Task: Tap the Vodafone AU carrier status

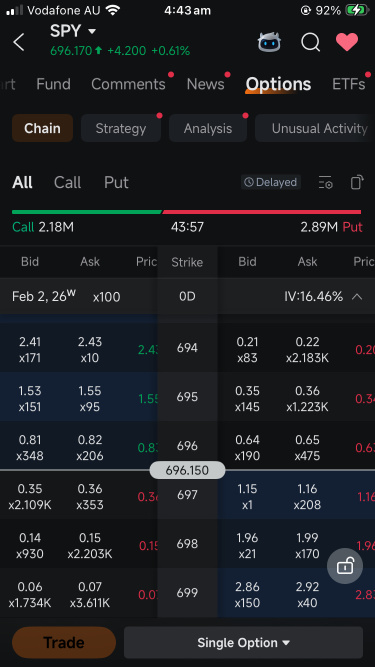Action: pyautogui.click(x=65, y=11)
